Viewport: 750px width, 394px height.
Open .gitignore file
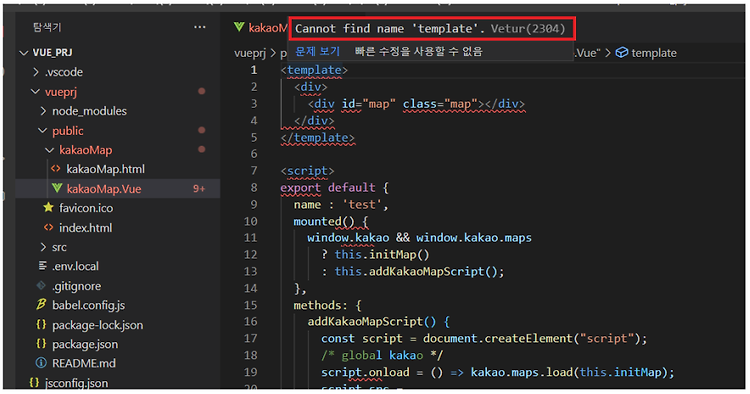pos(77,286)
